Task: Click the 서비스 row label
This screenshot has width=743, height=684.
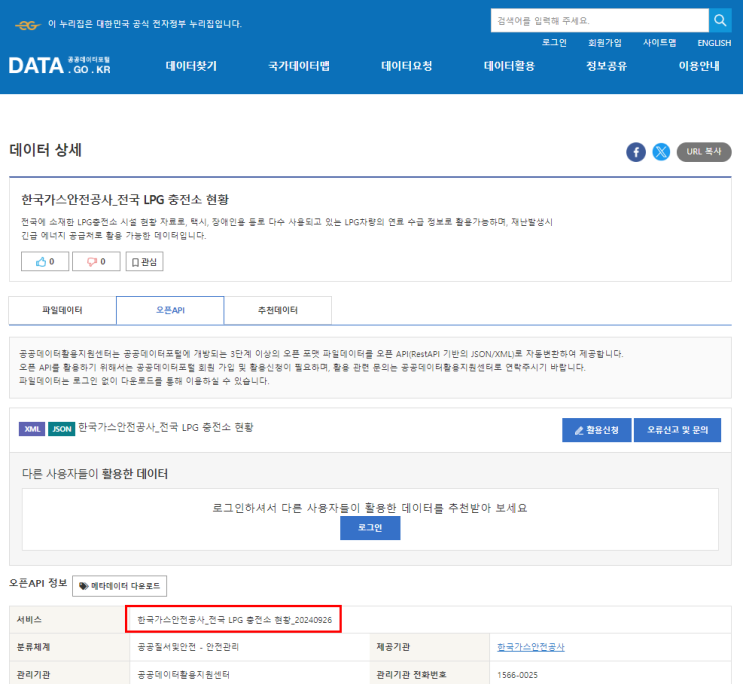Action: coord(29,620)
